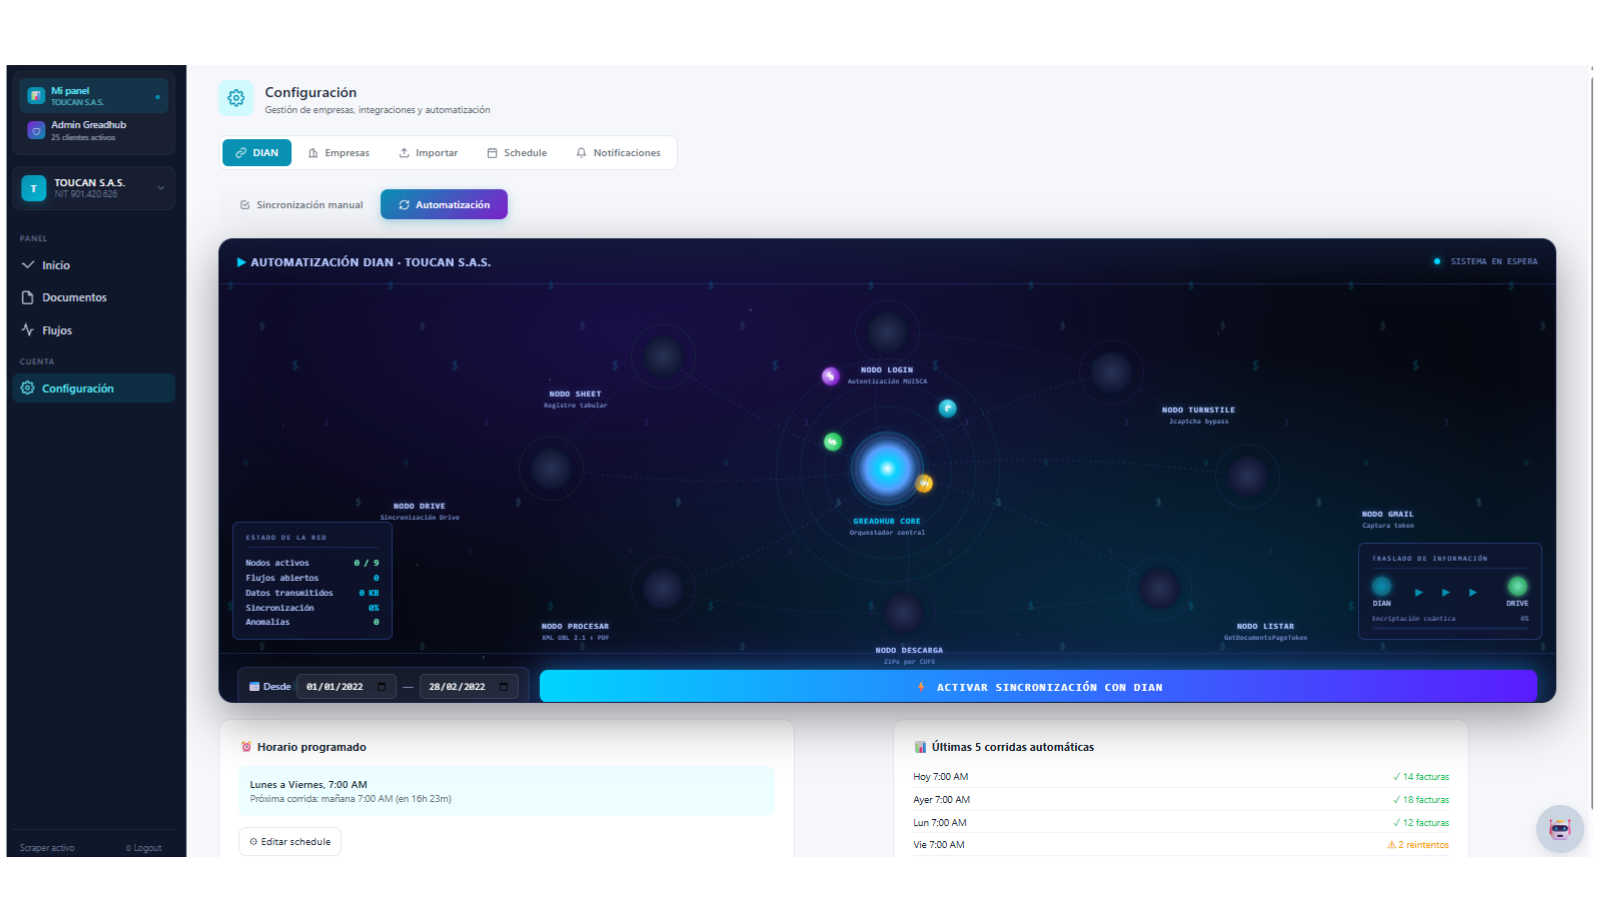Viewport: 1600px width, 900px height.
Task: Click the calendar icon on the Schedule tab
Action: tap(492, 153)
